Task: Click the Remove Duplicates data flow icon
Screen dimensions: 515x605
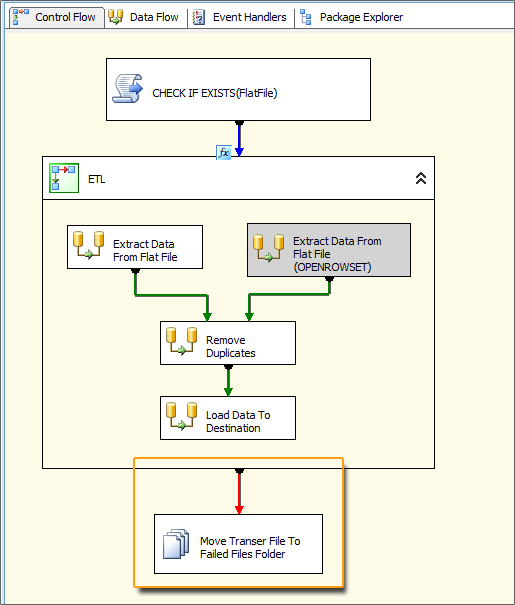Action: pyautogui.click(x=181, y=341)
